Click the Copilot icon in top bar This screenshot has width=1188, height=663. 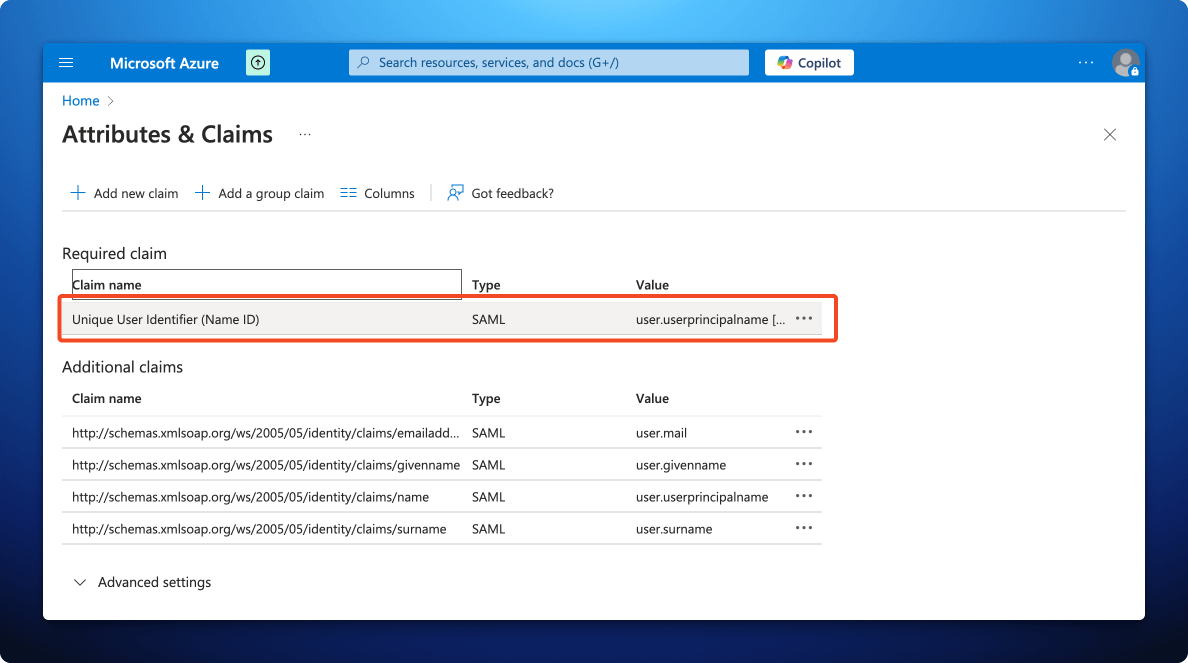point(783,62)
